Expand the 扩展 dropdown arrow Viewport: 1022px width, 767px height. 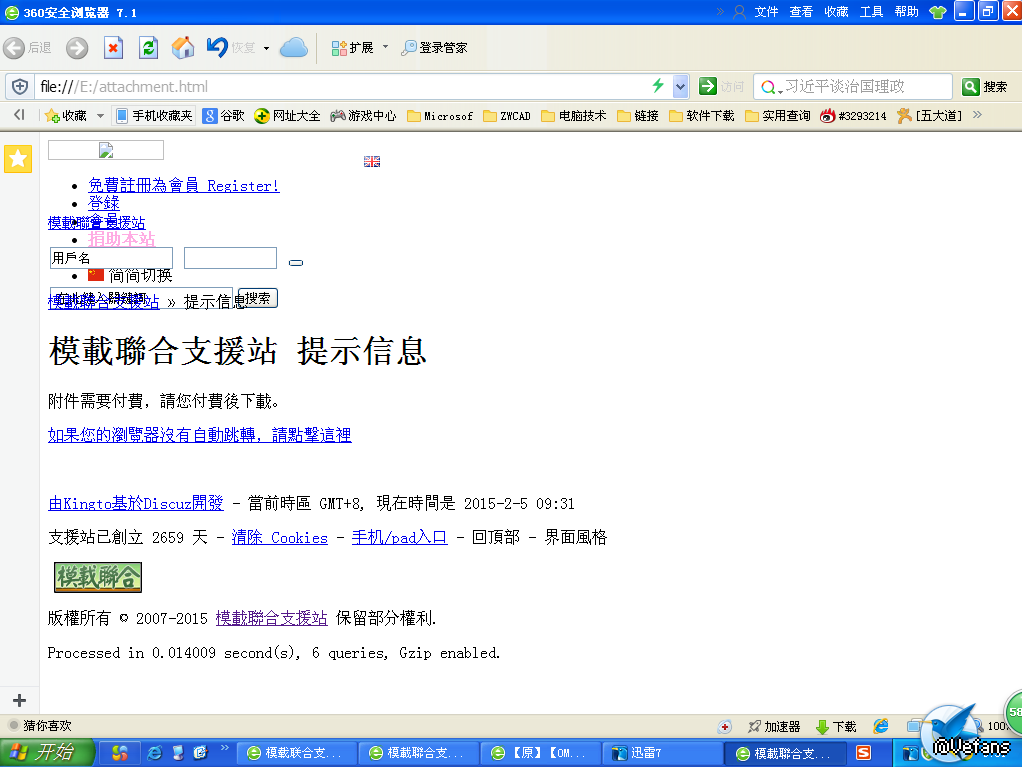pyautogui.click(x=385, y=47)
